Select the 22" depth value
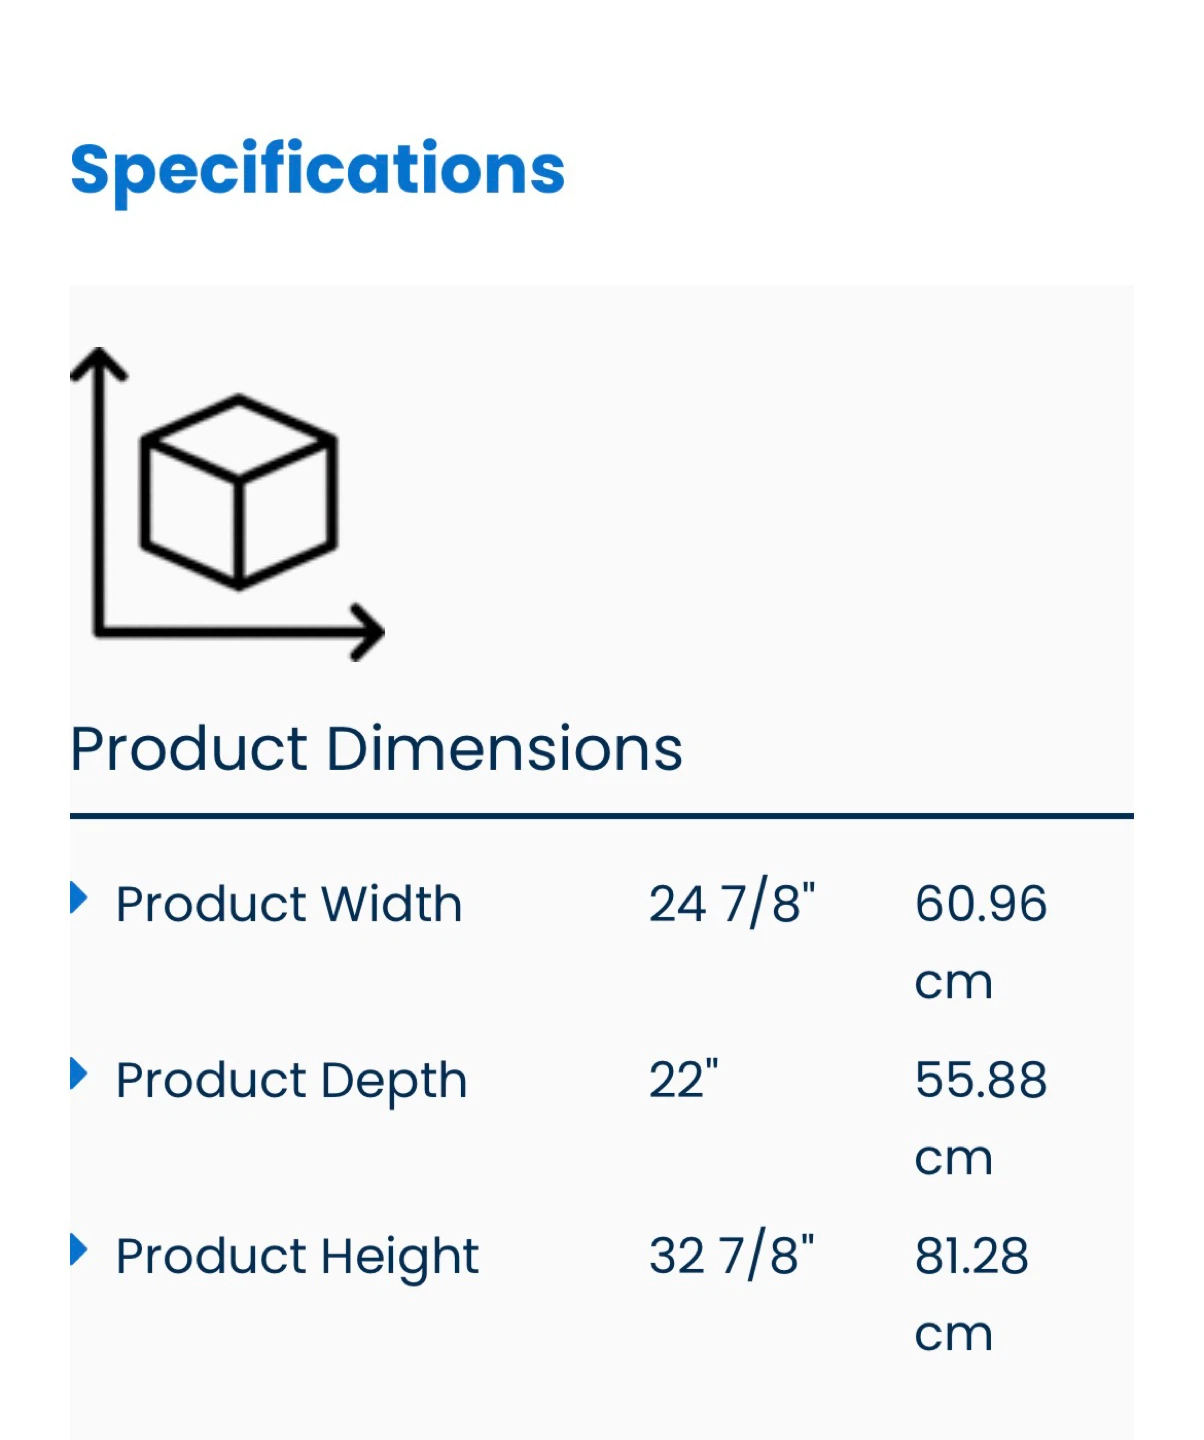Image resolution: width=1204 pixels, height=1440 pixels. (x=684, y=1080)
